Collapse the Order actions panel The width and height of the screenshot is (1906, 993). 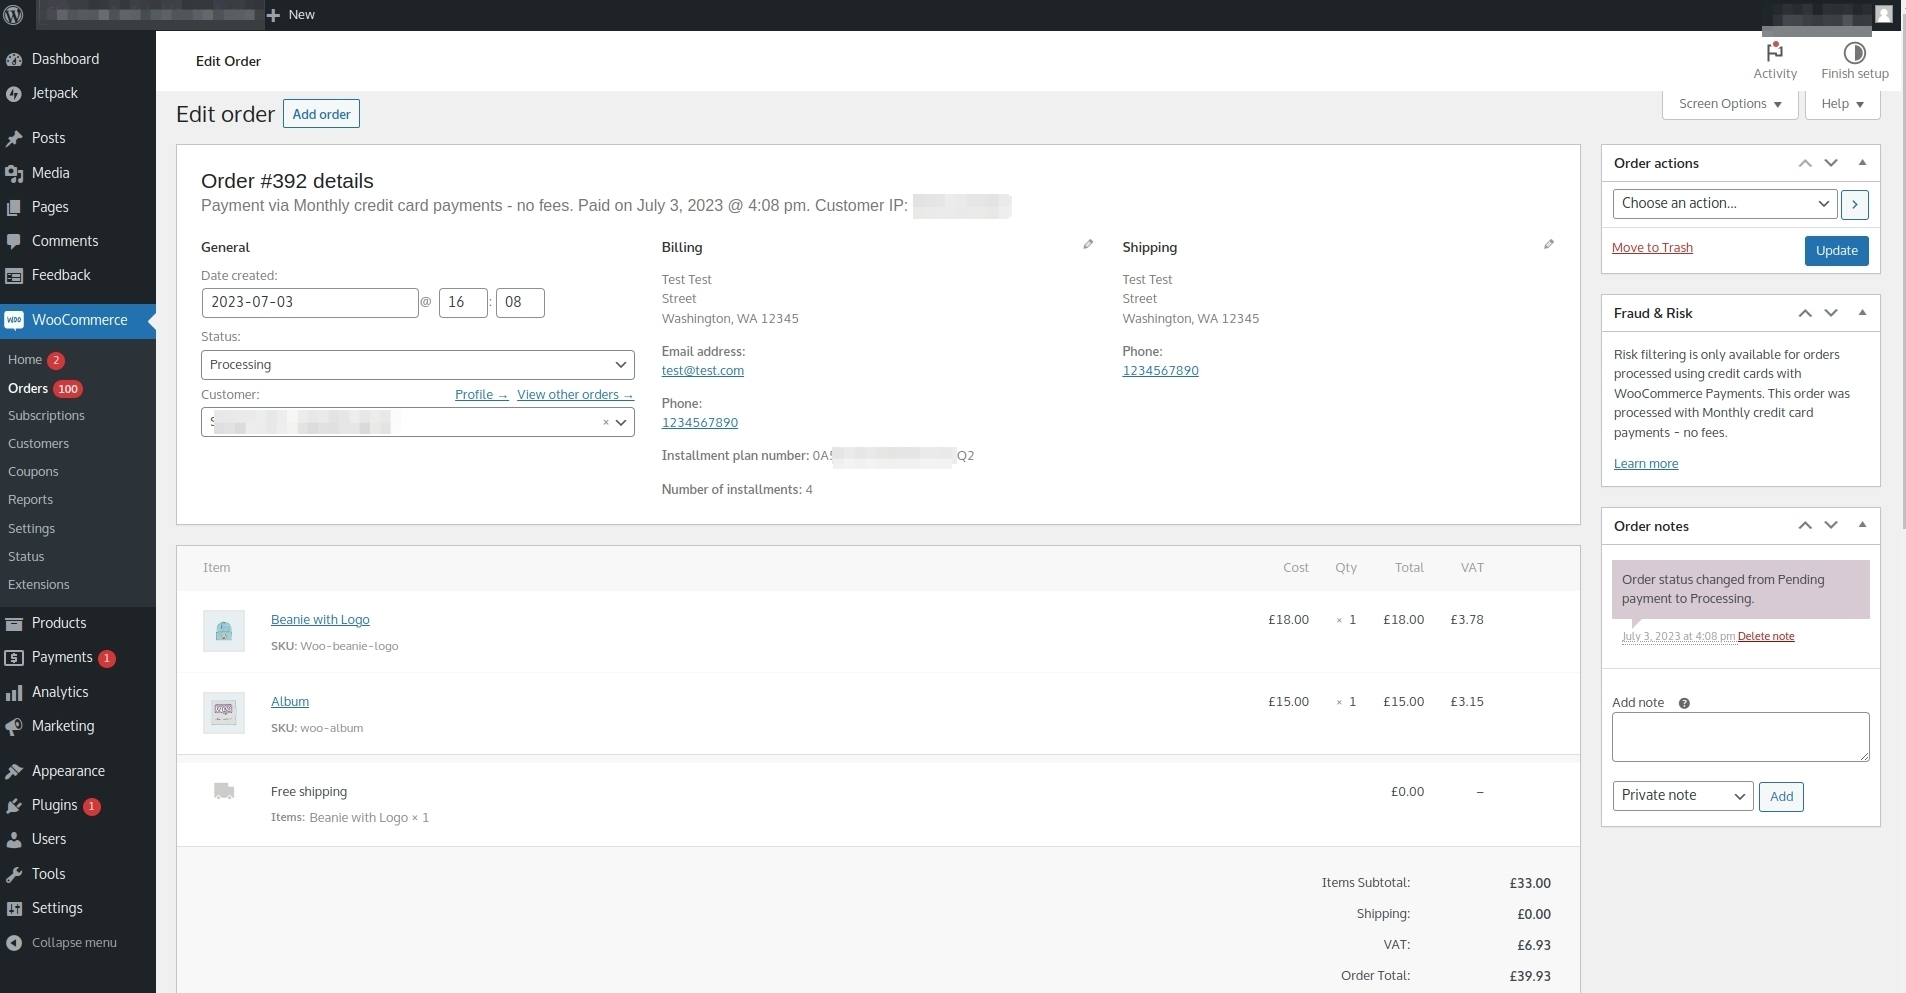pos(1862,163)
